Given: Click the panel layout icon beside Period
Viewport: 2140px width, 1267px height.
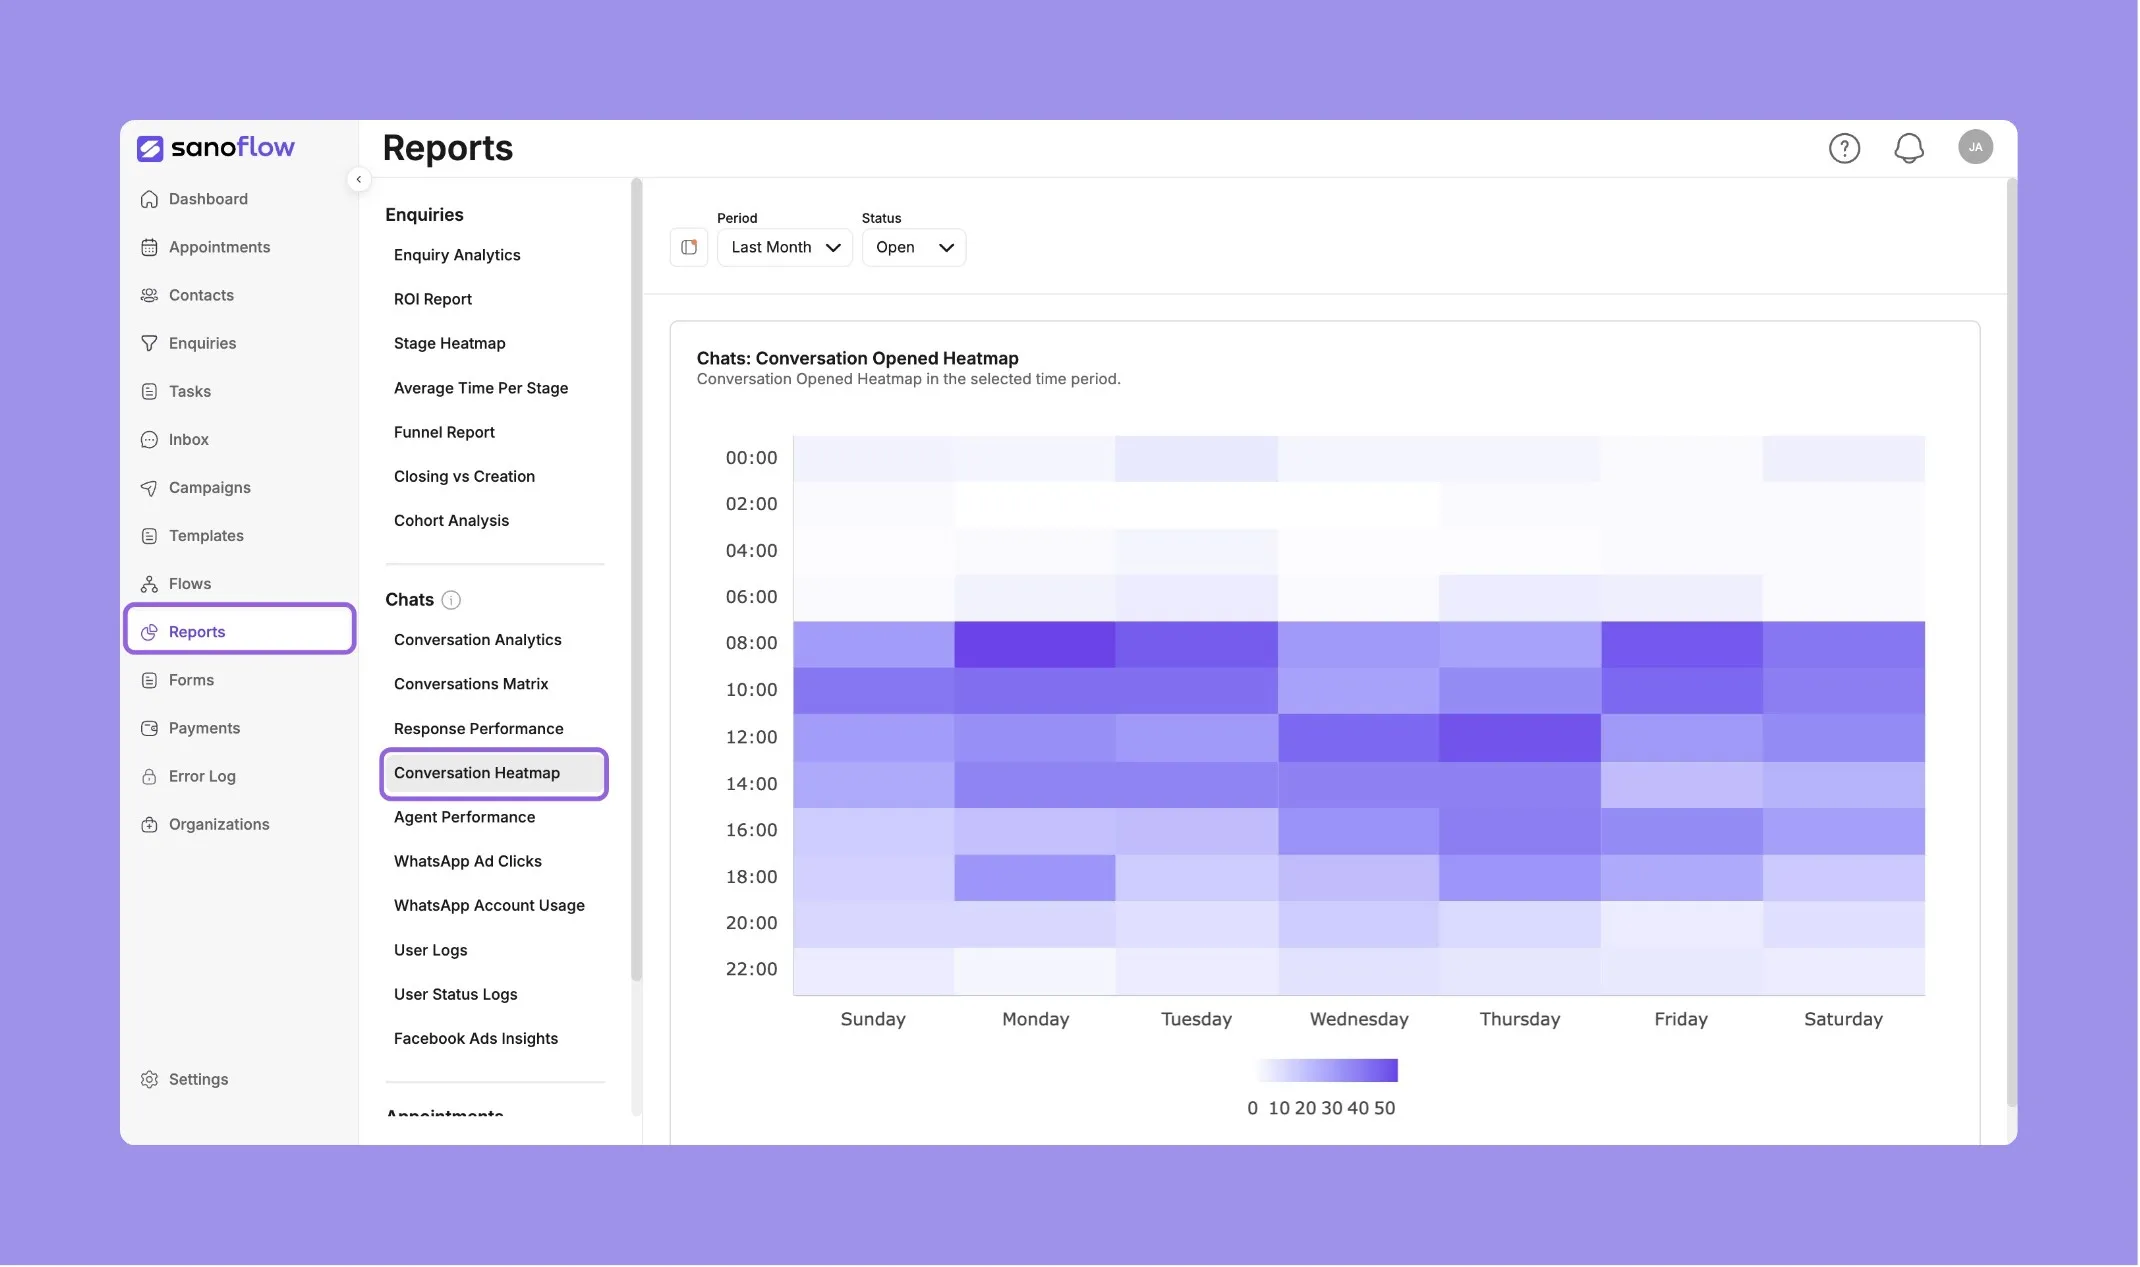Looking at the screenshot, I should pyautogui.click(x=689, y=247).
